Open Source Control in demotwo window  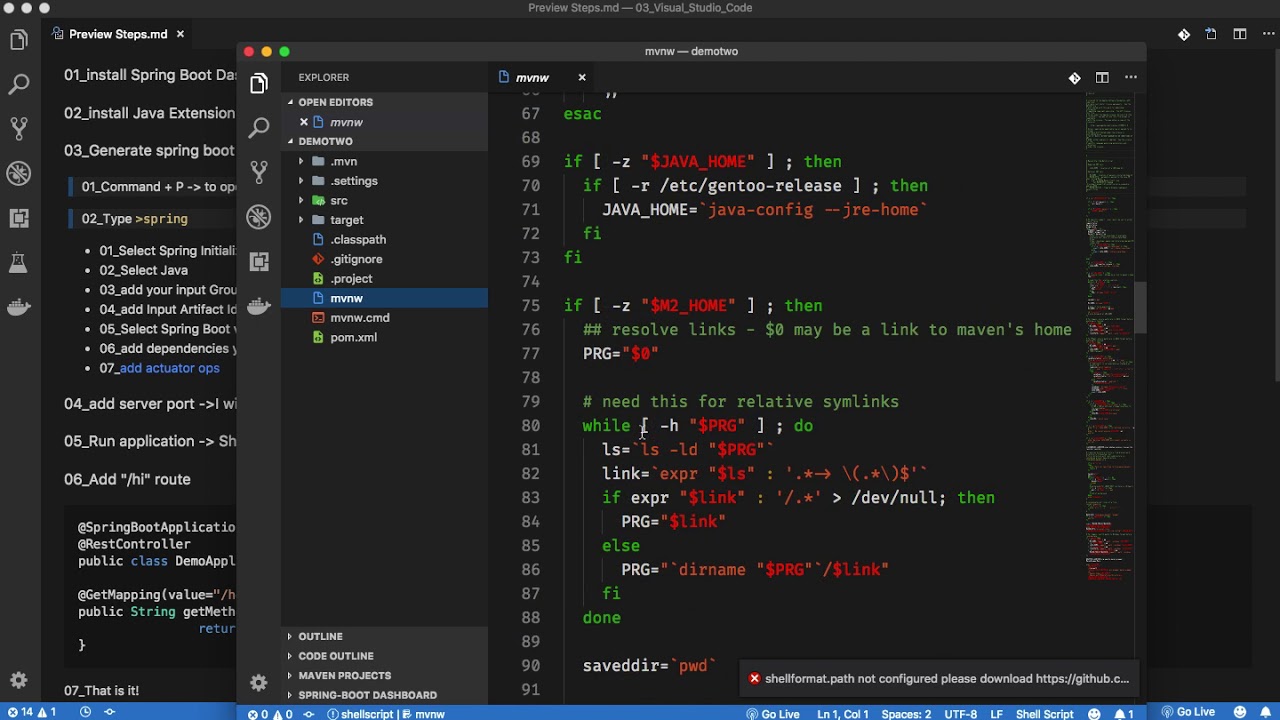[x=259, y=172]
